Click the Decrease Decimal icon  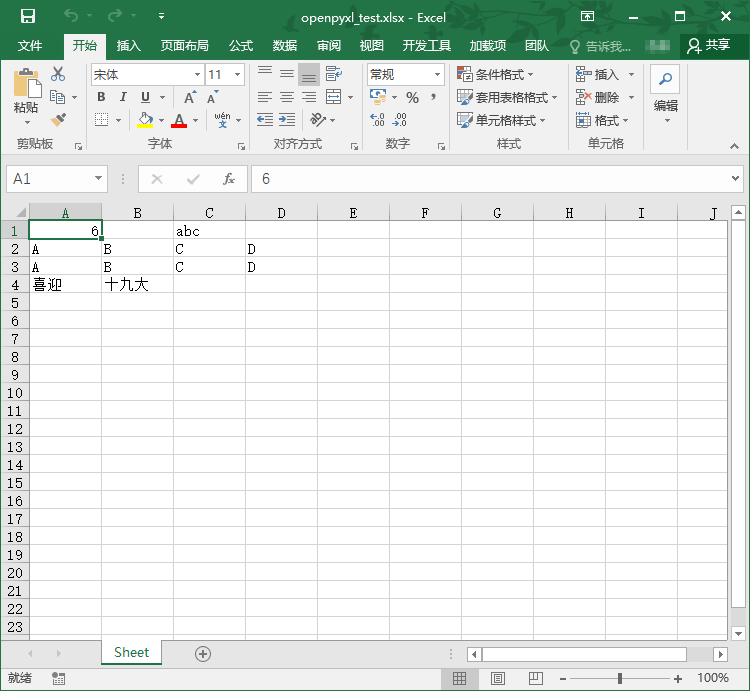(399, 120)
